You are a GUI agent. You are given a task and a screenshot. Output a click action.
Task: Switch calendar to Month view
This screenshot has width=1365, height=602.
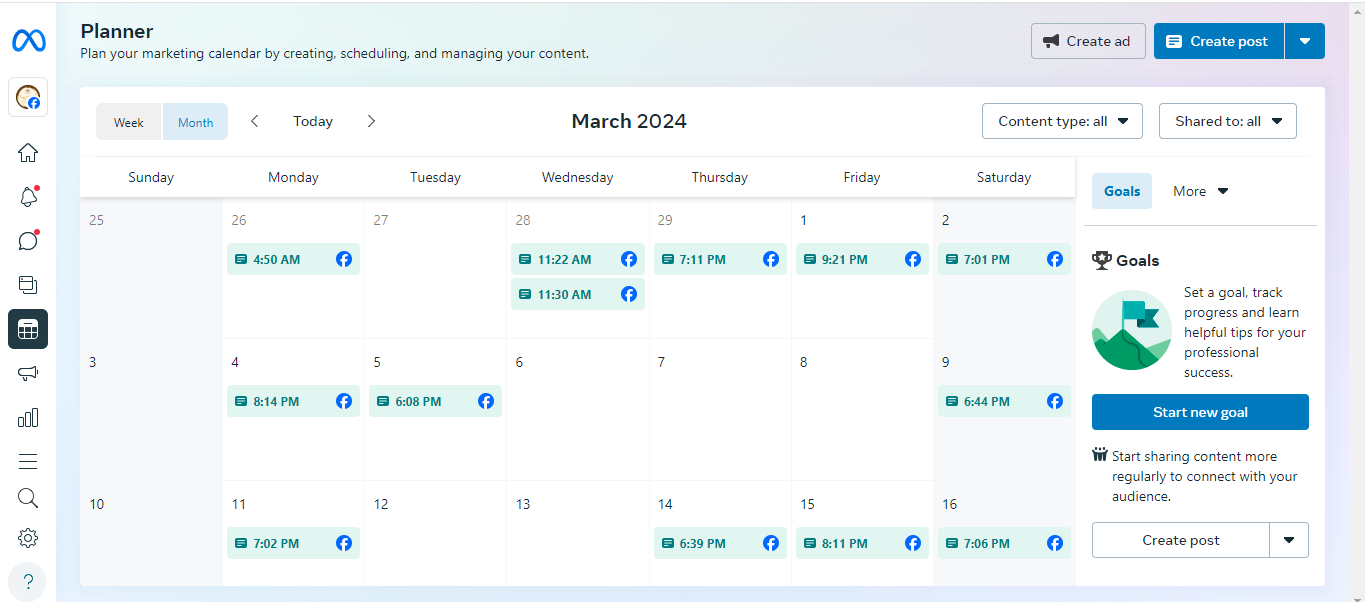(x=195, y=122)
